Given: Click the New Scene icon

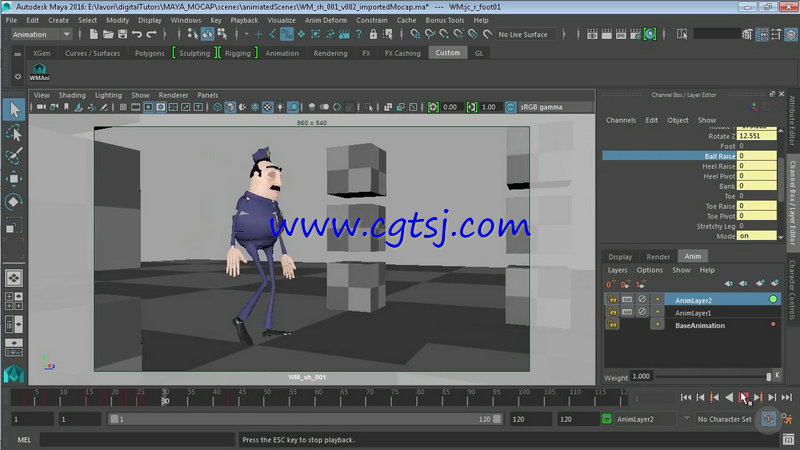Looking at the screenshot, I should point(93,34).
